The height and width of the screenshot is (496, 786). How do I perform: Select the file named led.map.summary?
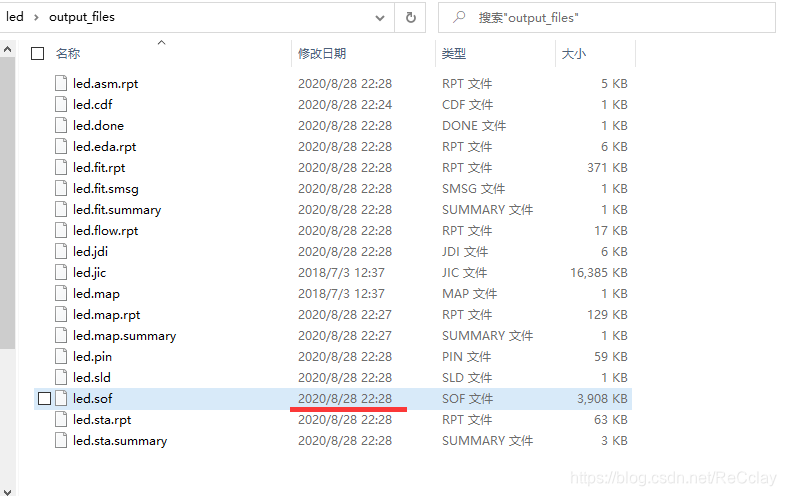(124, 336)
